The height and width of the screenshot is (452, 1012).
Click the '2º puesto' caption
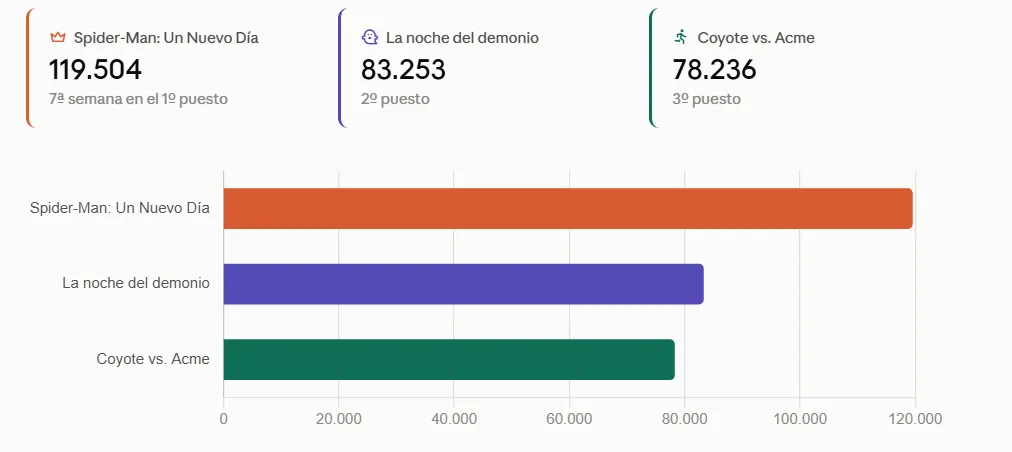[395, 99]
